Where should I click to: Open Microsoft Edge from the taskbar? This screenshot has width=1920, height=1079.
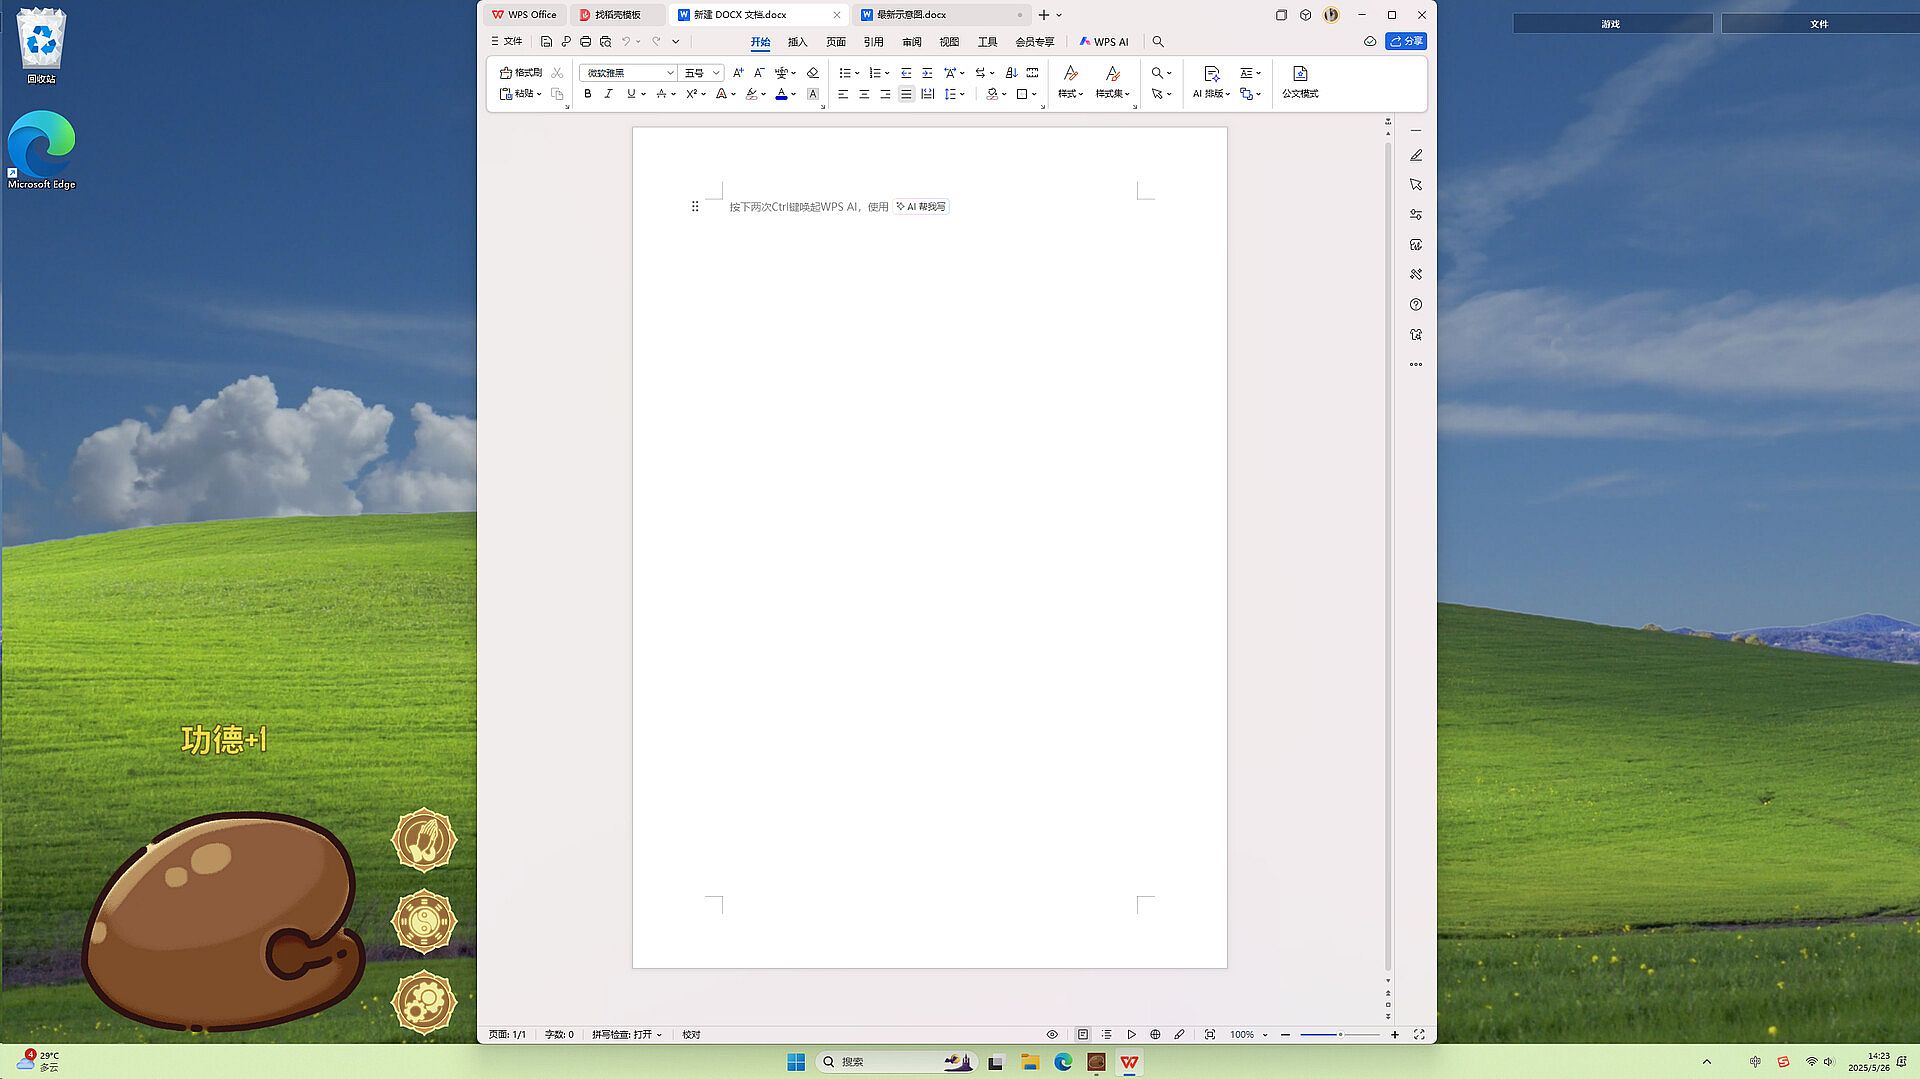pos(1063,1062)
